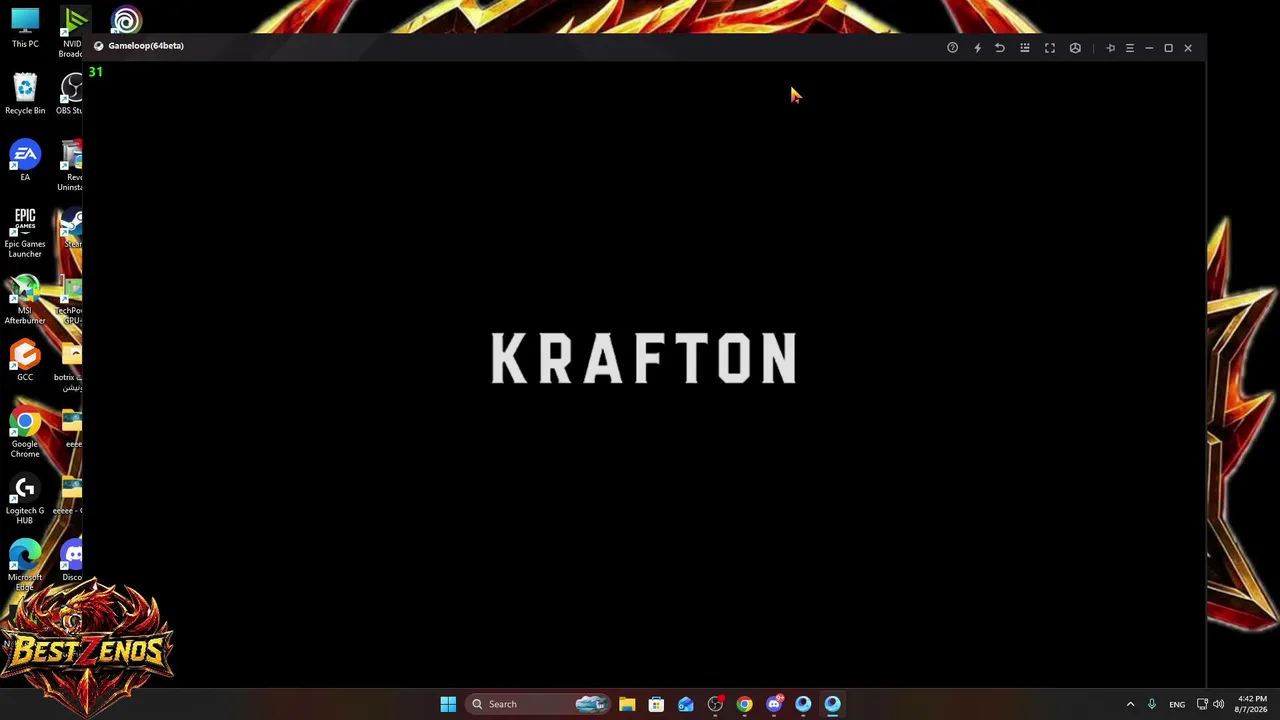This screenshot has width=1280, height=720.
Task: Select the Steam desktop shortcut
Action: [x=72, y=228]
